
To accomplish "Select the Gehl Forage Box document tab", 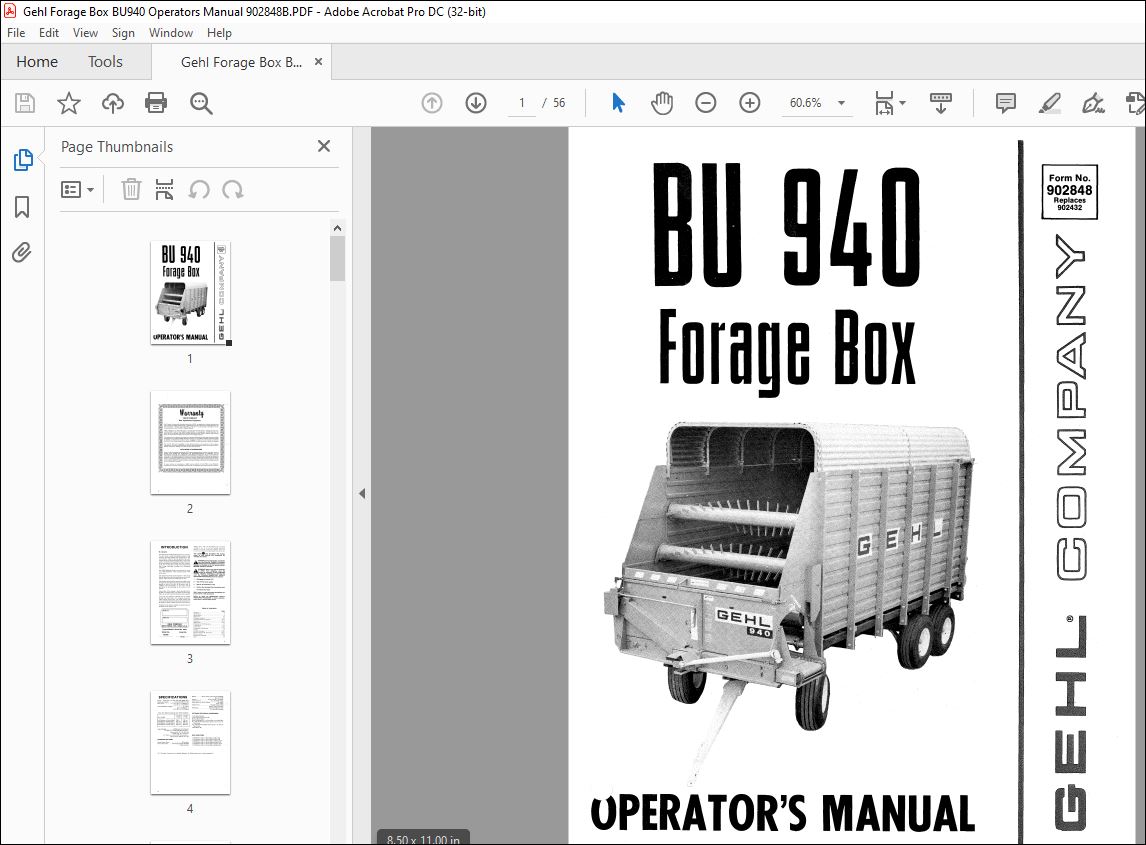I will (241, 62).
